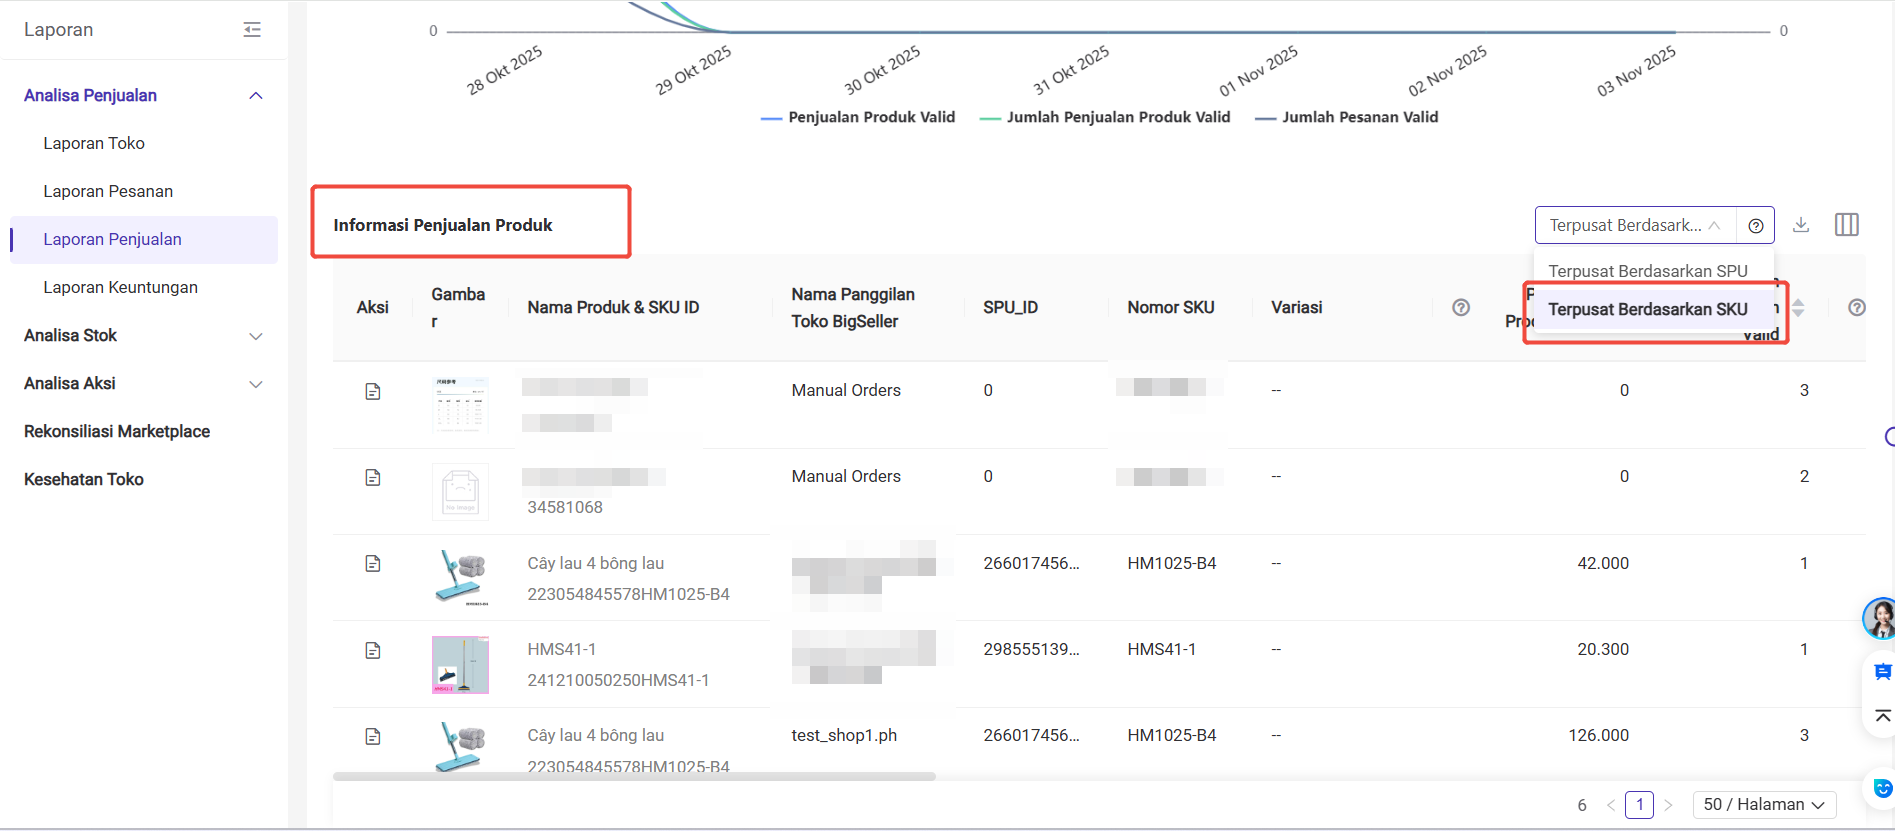Screen dimensions: 1895x831
Task: Click the download export icon
Action: tap(1801, 225)
